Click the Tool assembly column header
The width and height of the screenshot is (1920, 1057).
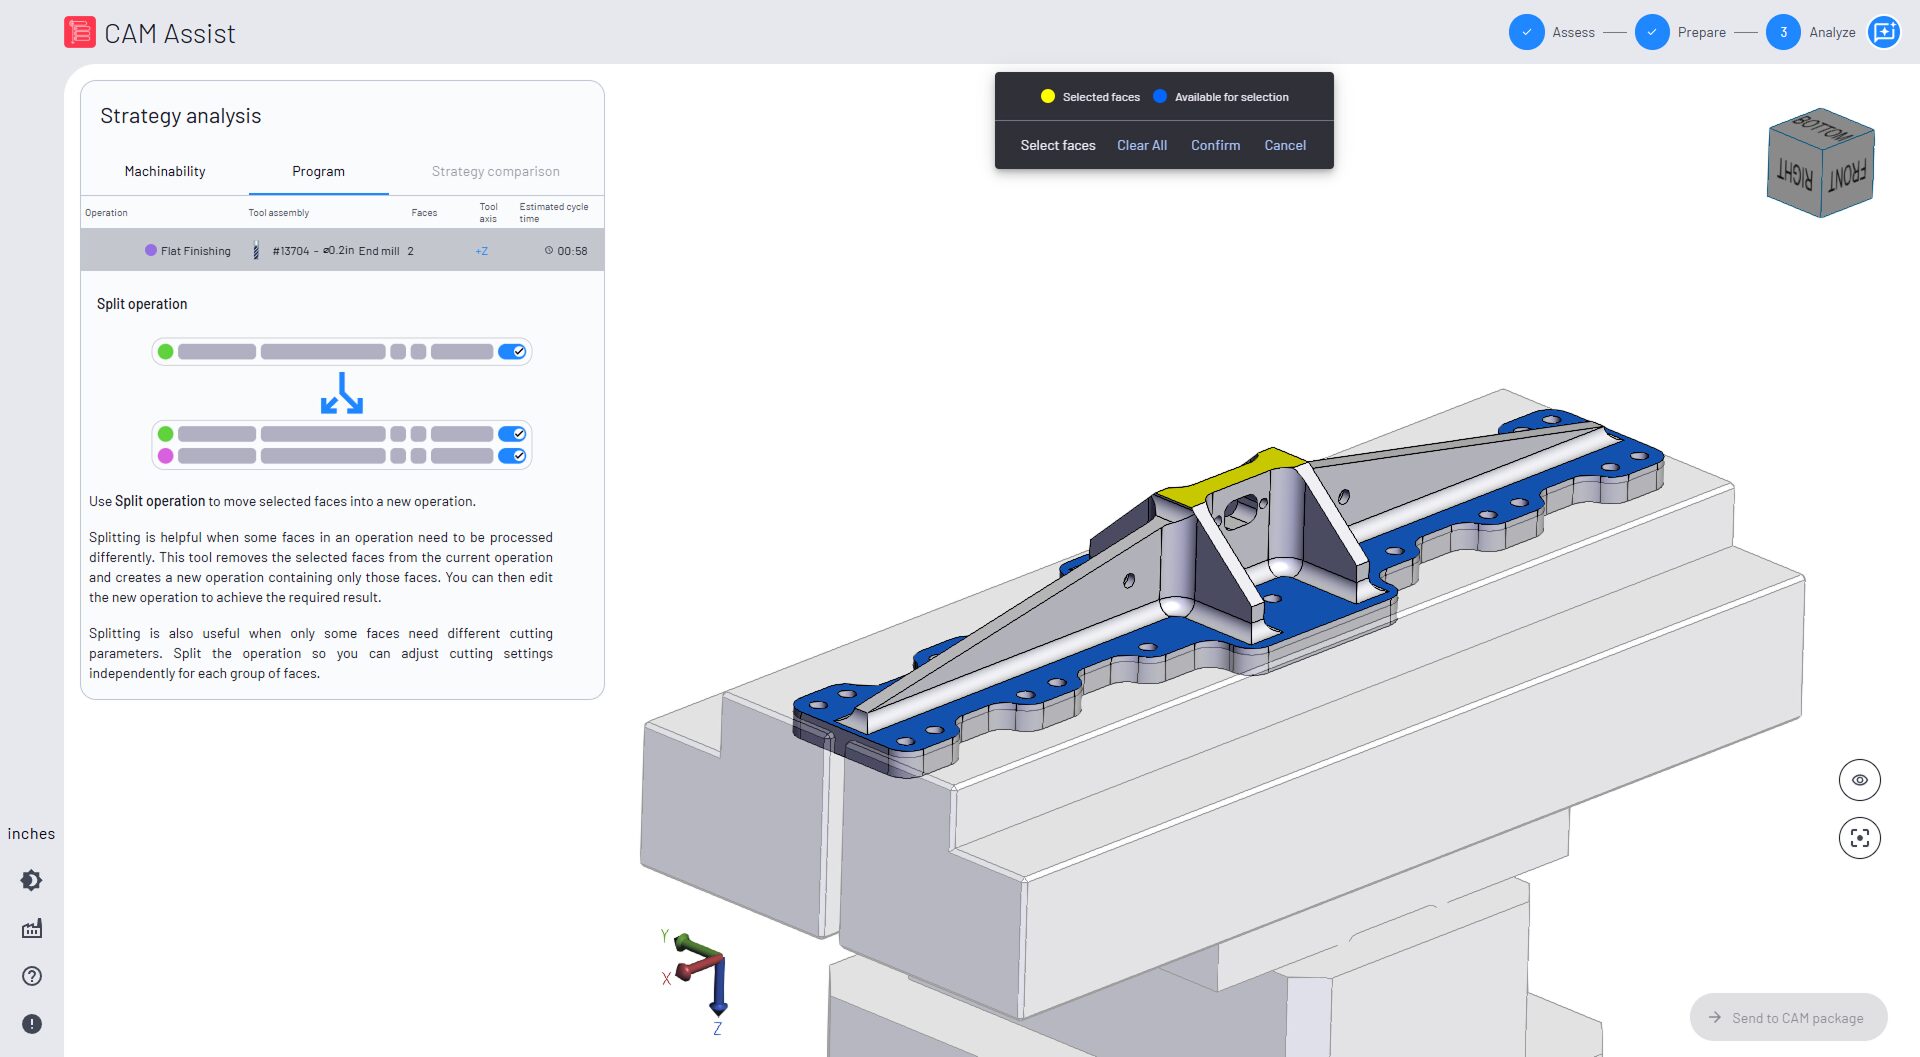coord(279,213)
